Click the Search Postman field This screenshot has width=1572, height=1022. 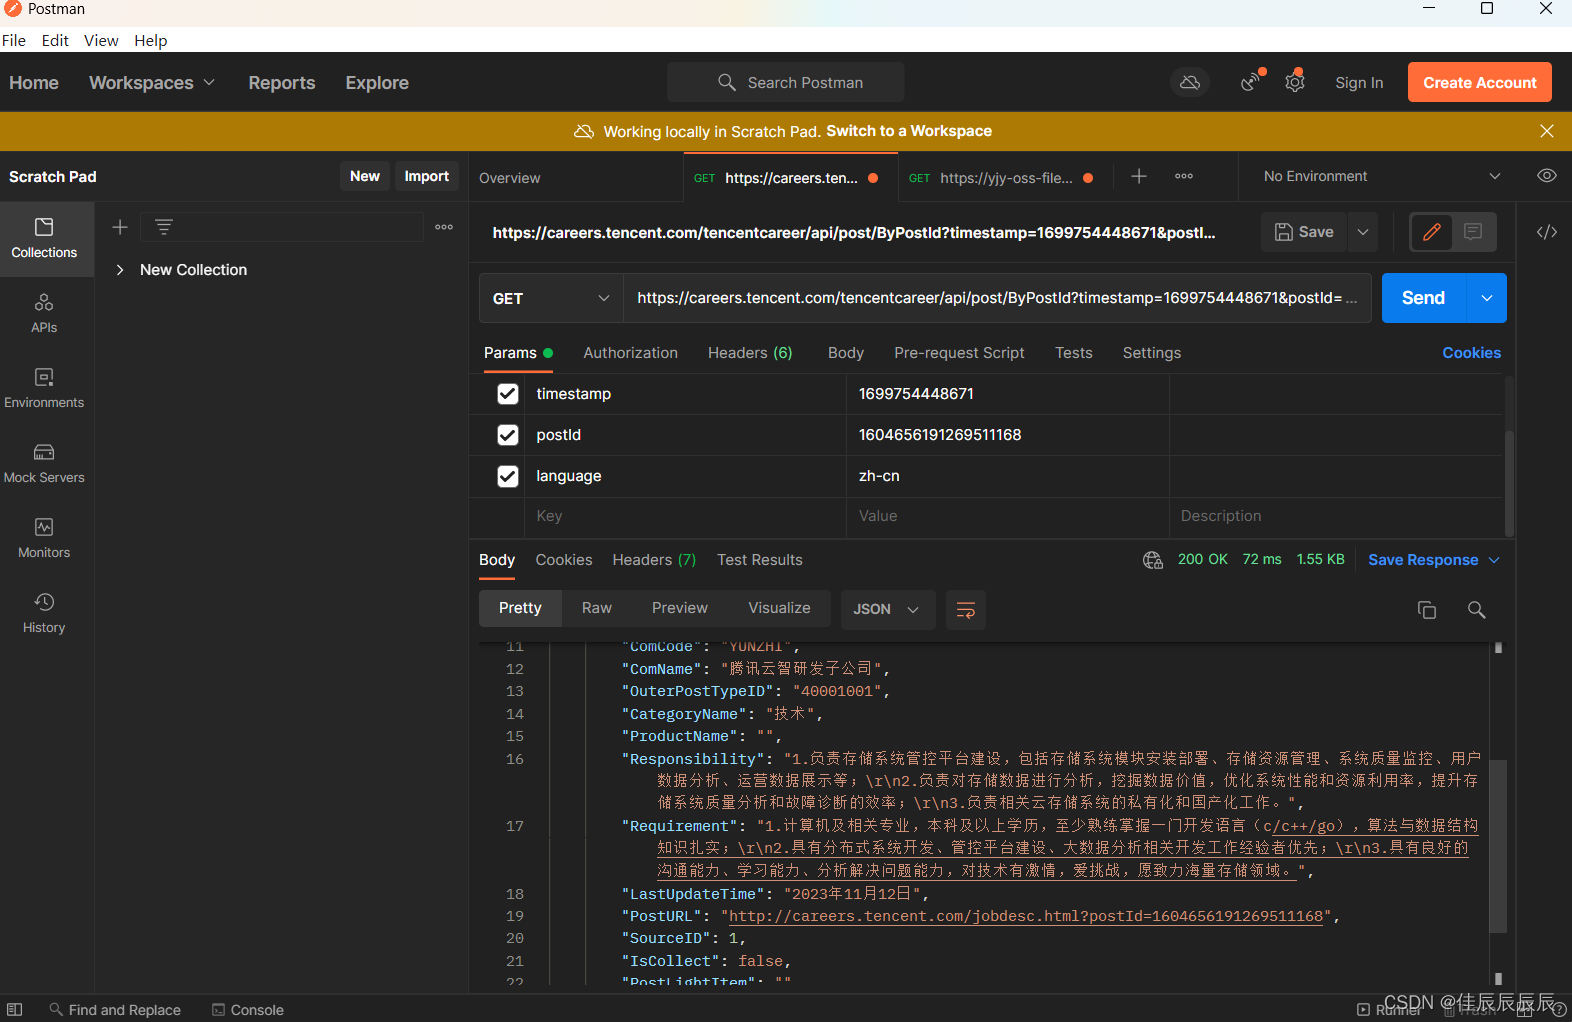786,82
